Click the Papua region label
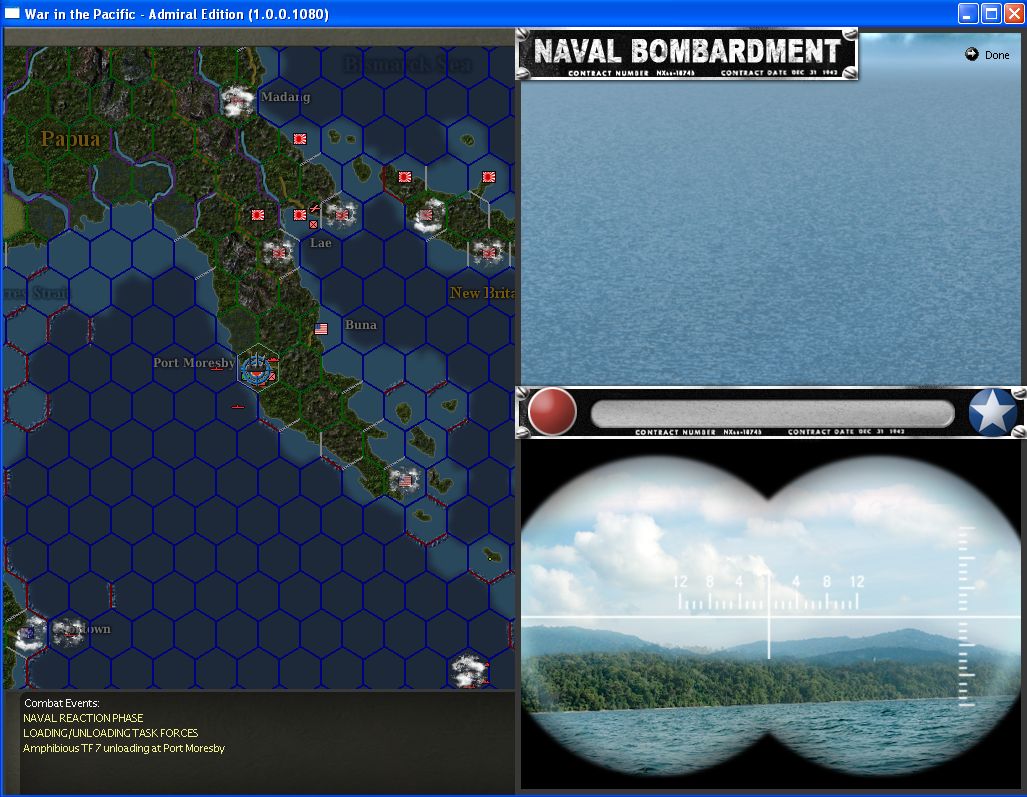 (71, 139)
